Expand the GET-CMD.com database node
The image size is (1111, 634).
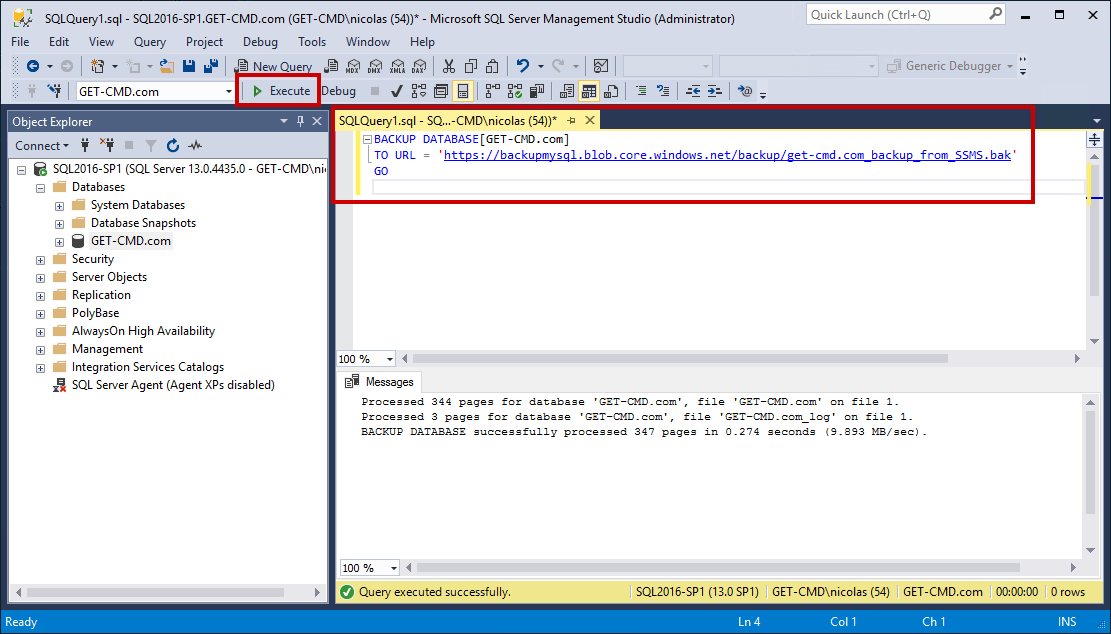point(60,242)
